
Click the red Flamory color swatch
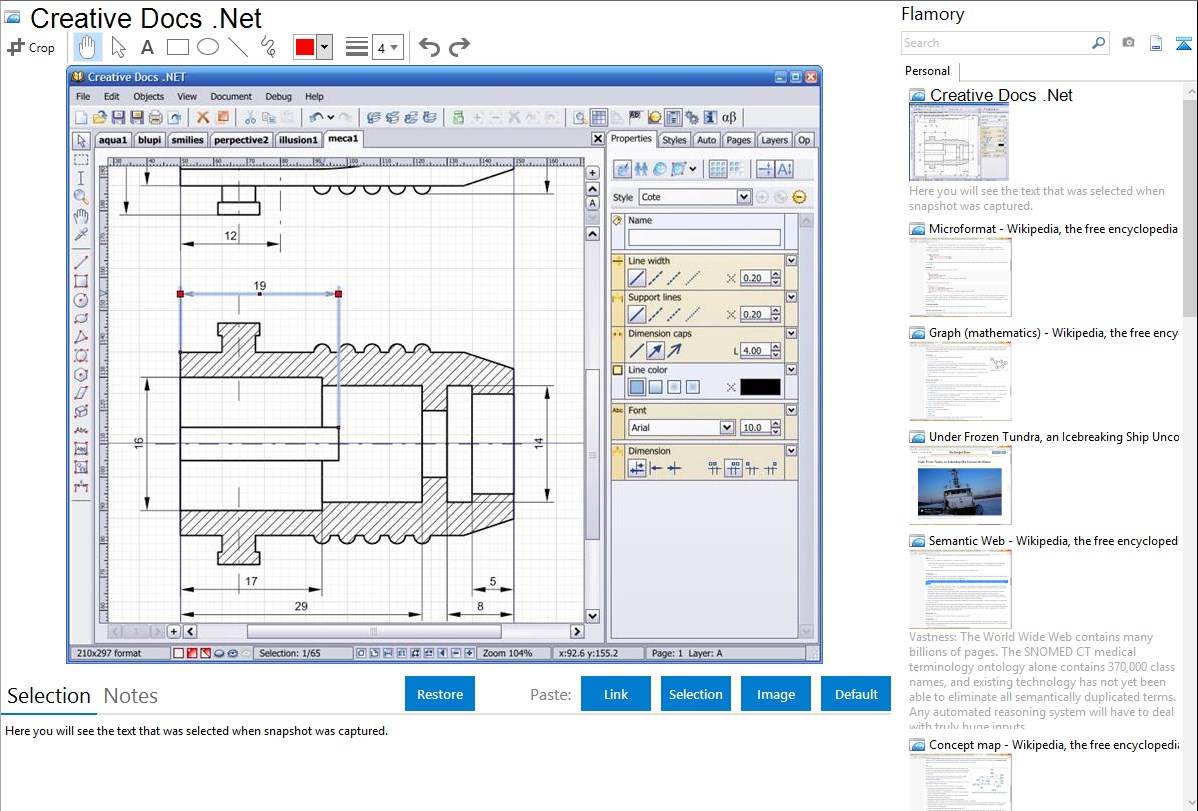(305, 47)
